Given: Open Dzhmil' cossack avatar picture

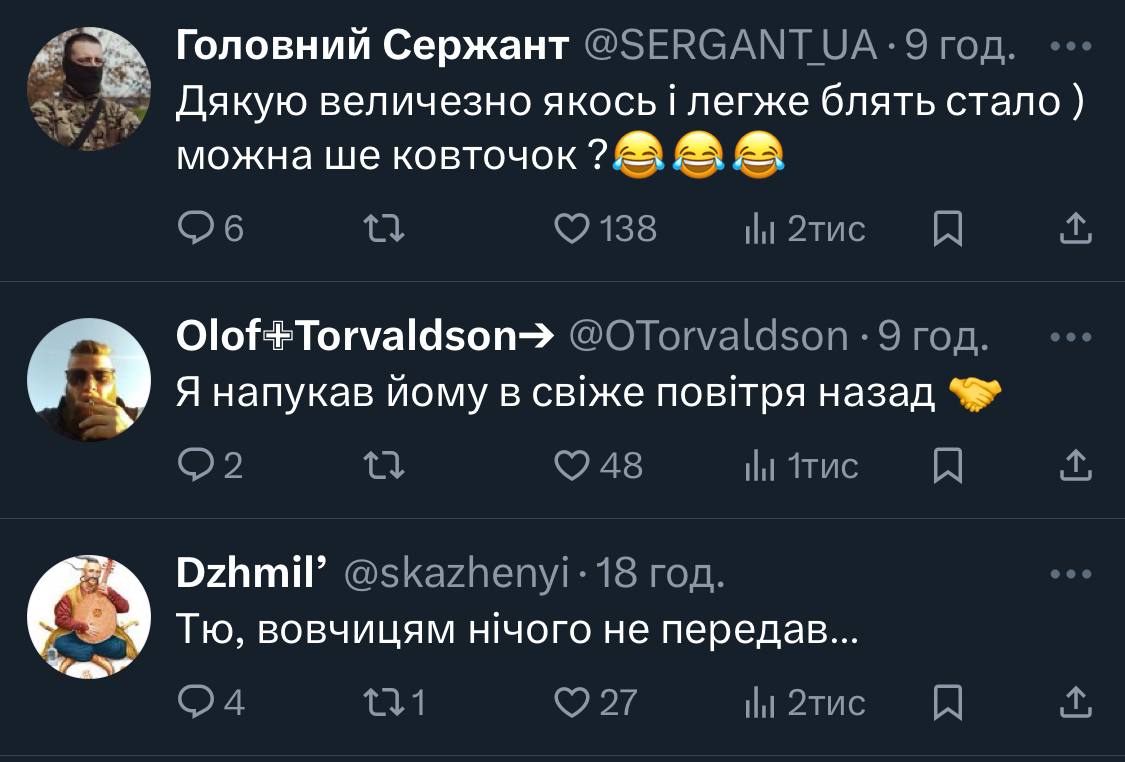Looking at the screenshot, I should coord(88,617).
